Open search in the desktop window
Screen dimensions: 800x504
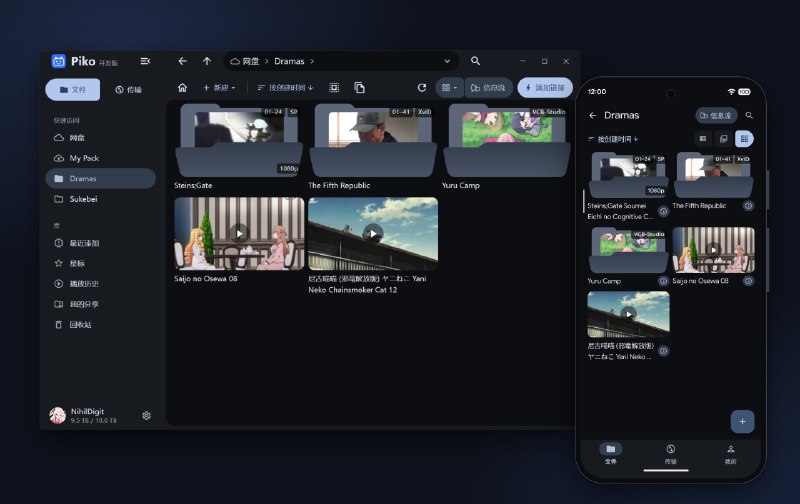[475, 61]
